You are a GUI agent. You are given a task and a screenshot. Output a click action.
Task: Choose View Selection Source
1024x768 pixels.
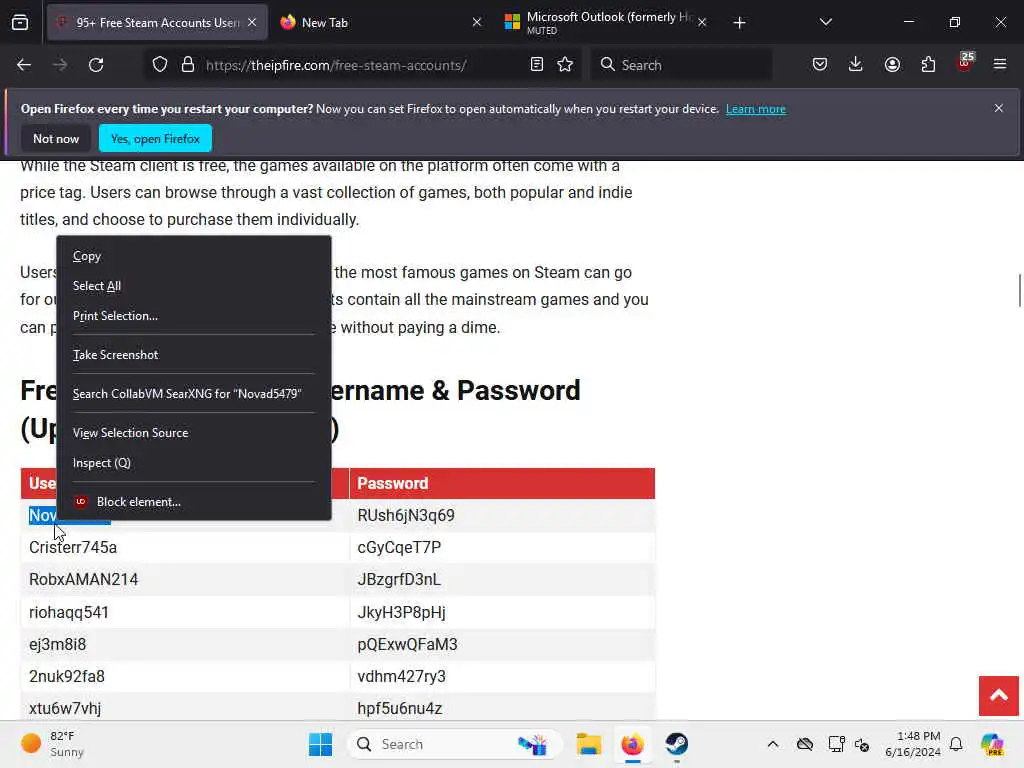193,433
